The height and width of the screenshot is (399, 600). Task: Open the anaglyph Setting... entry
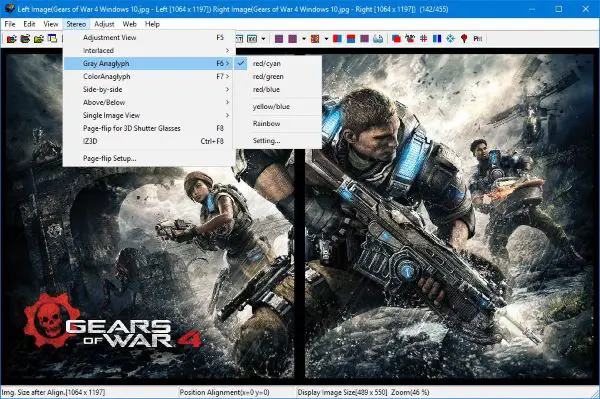(x=278, y=141)
